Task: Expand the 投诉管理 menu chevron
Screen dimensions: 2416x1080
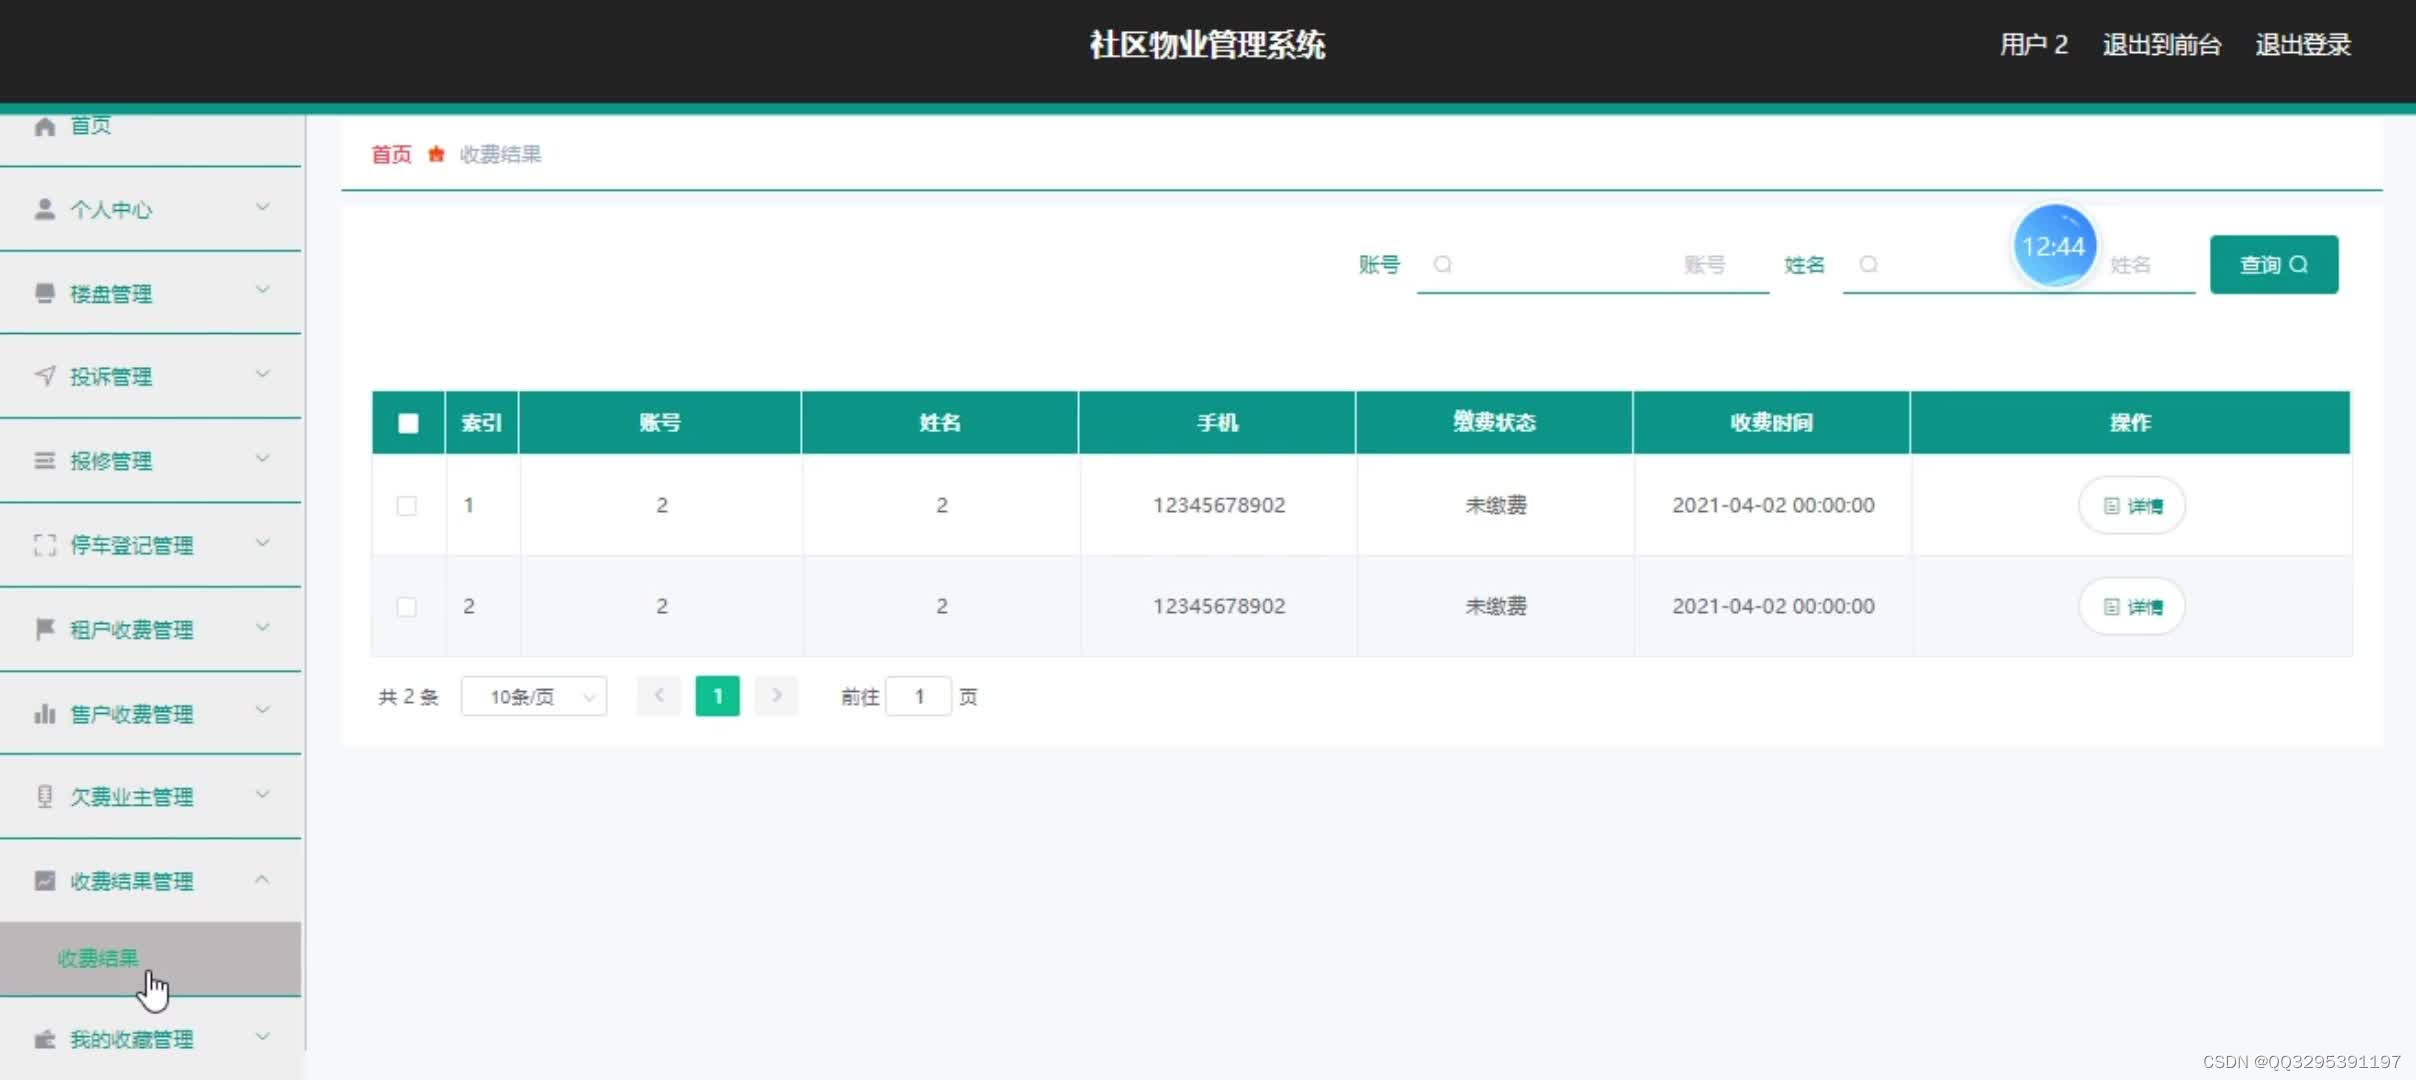Action: coord(262,374)
